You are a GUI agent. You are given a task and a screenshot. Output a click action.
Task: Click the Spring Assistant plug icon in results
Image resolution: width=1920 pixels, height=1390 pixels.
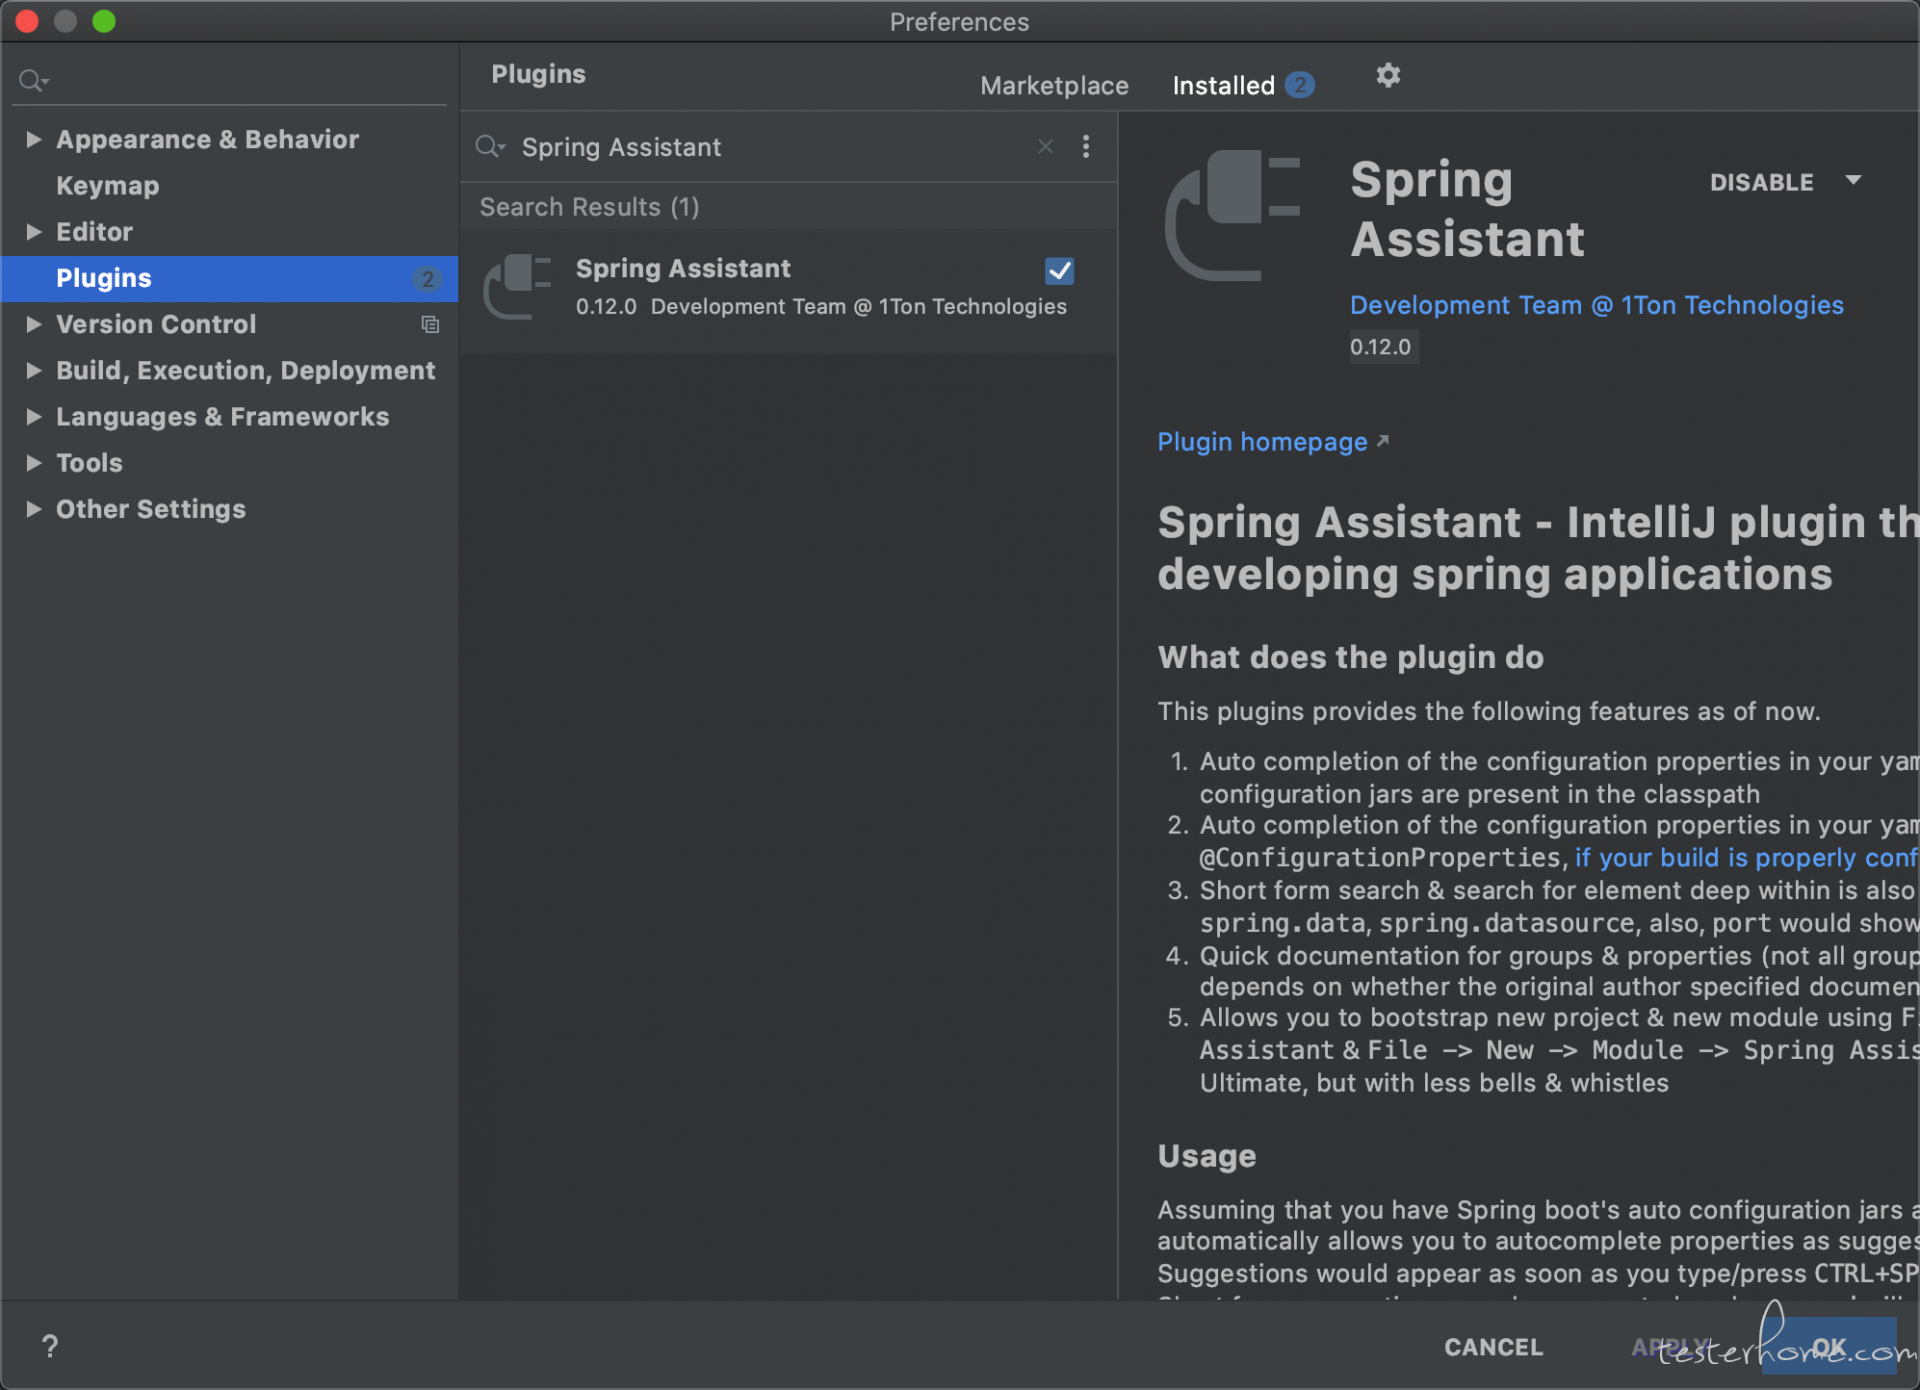(x=517, y=287)
